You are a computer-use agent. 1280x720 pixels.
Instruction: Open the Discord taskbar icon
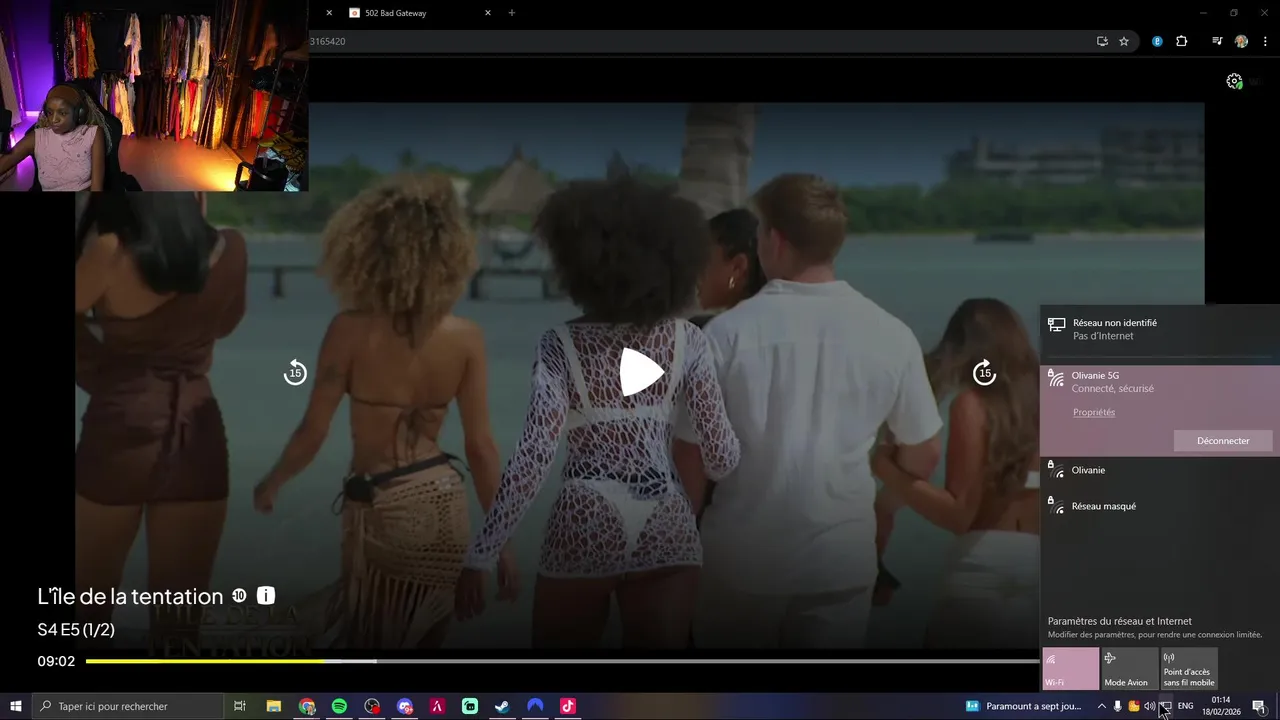[404, 706]
